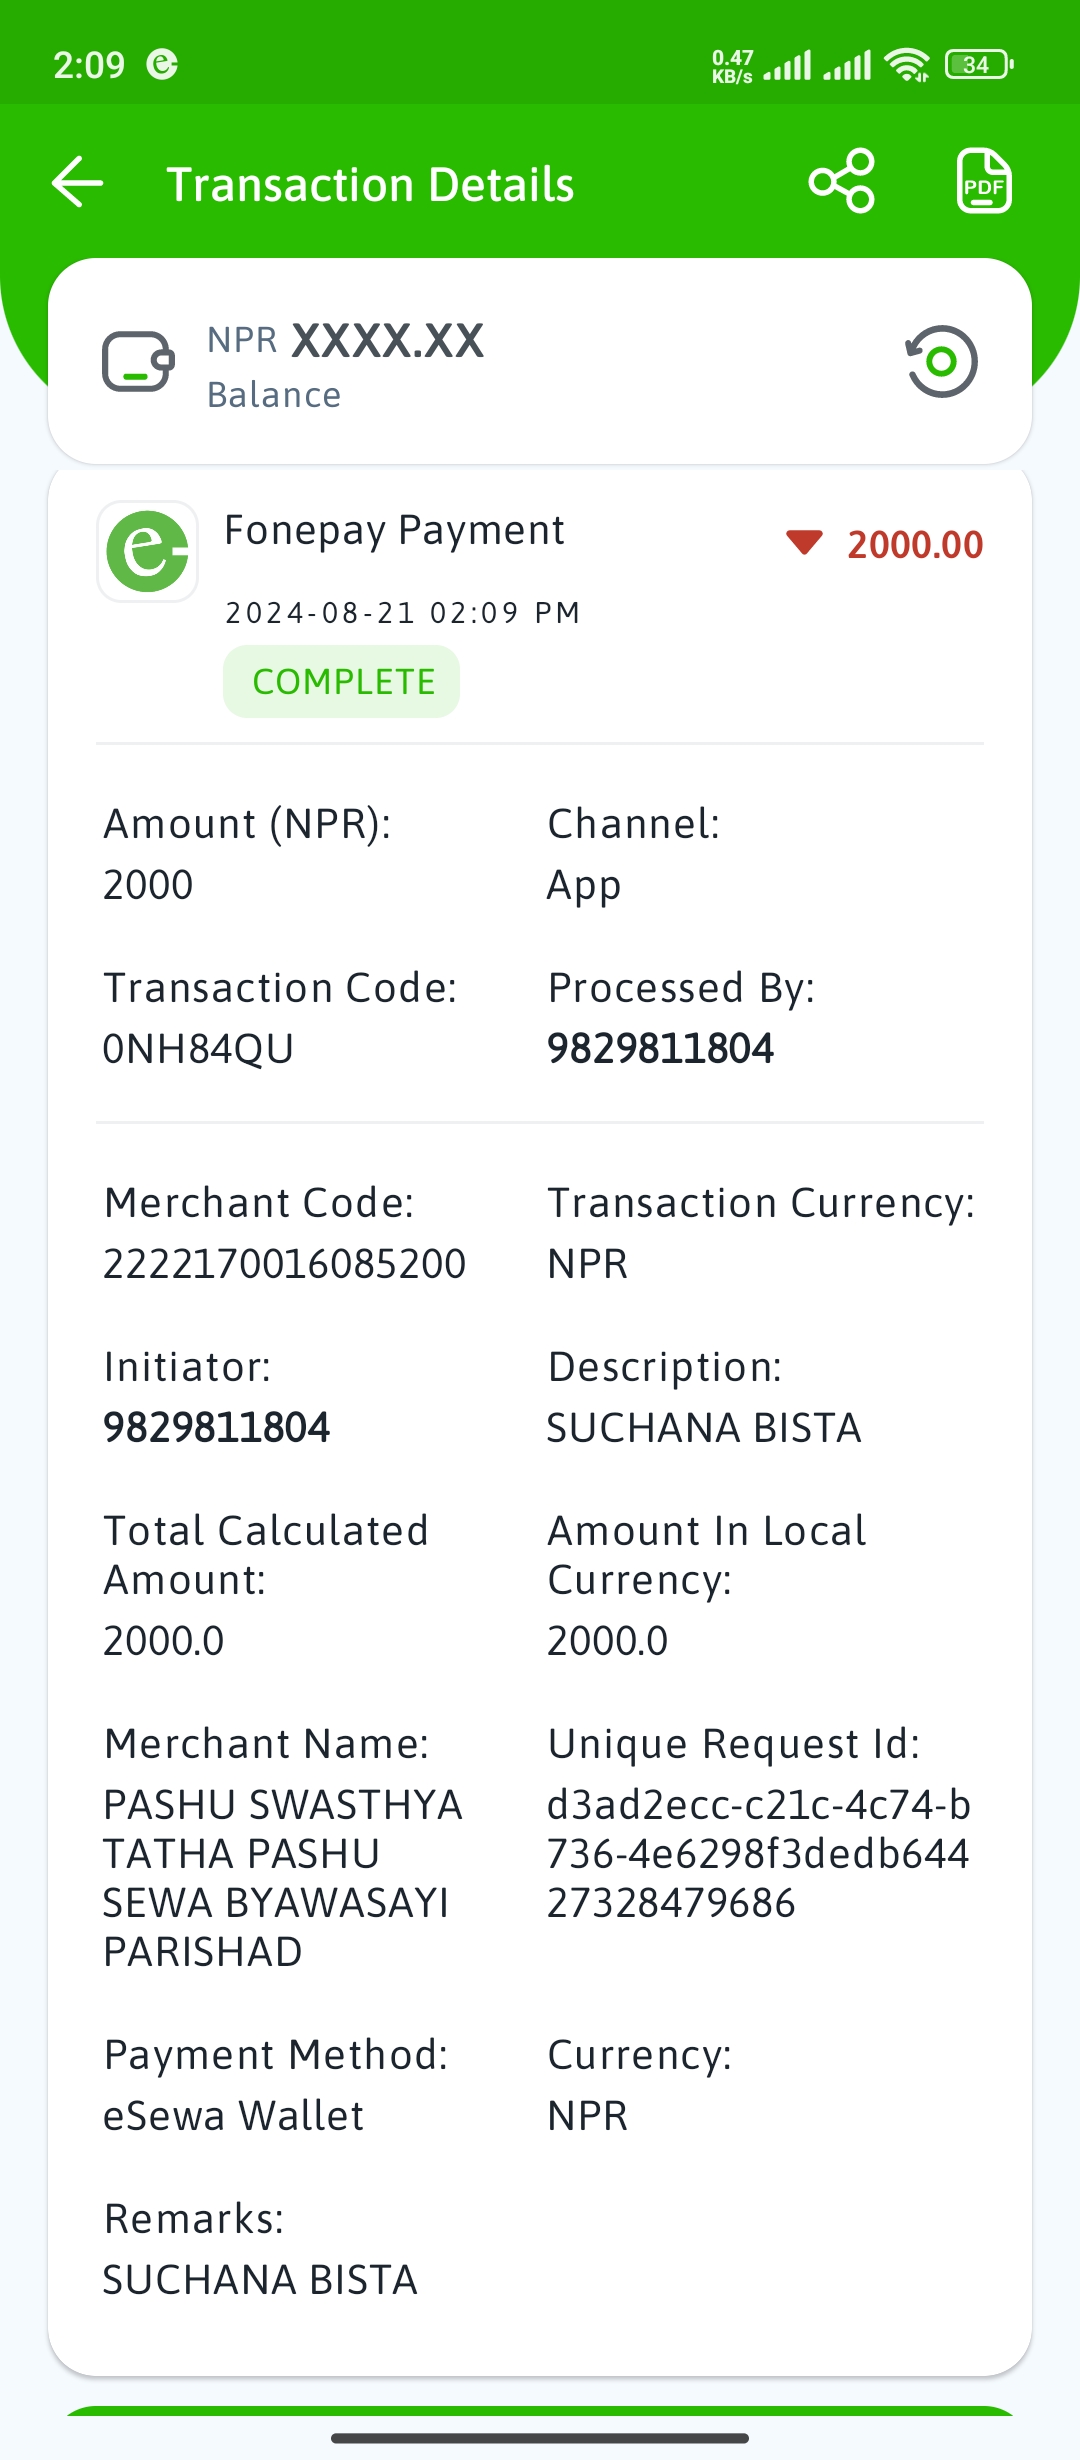Tap the Unique Request Id value

(x=759, y=1854)
